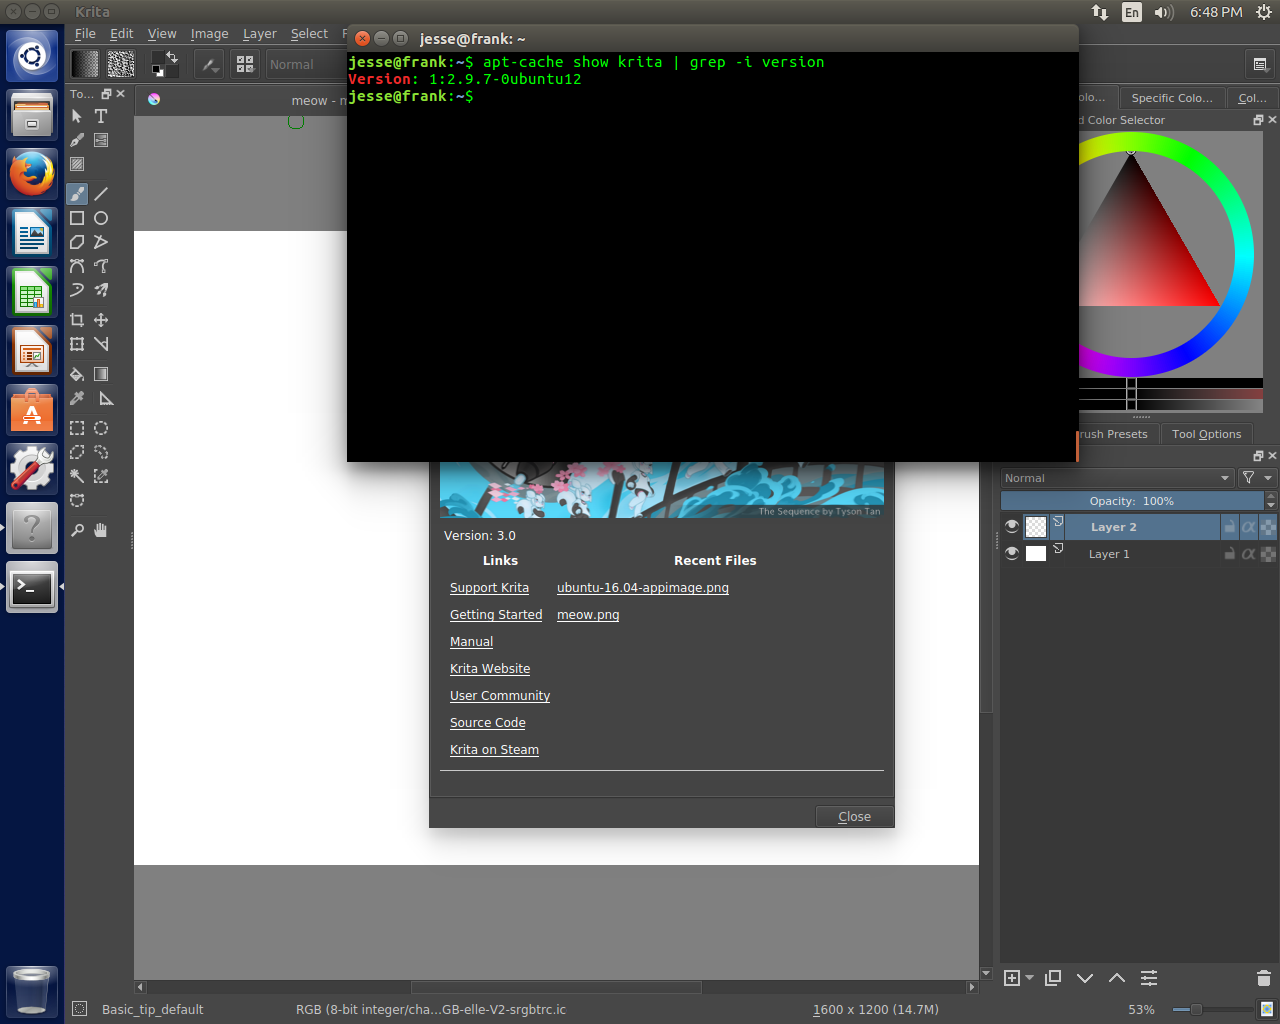Switch to the Tool Options tab
Image resolution: width=1280 pixels, height=1024 pixels.
pos(1206,434)
